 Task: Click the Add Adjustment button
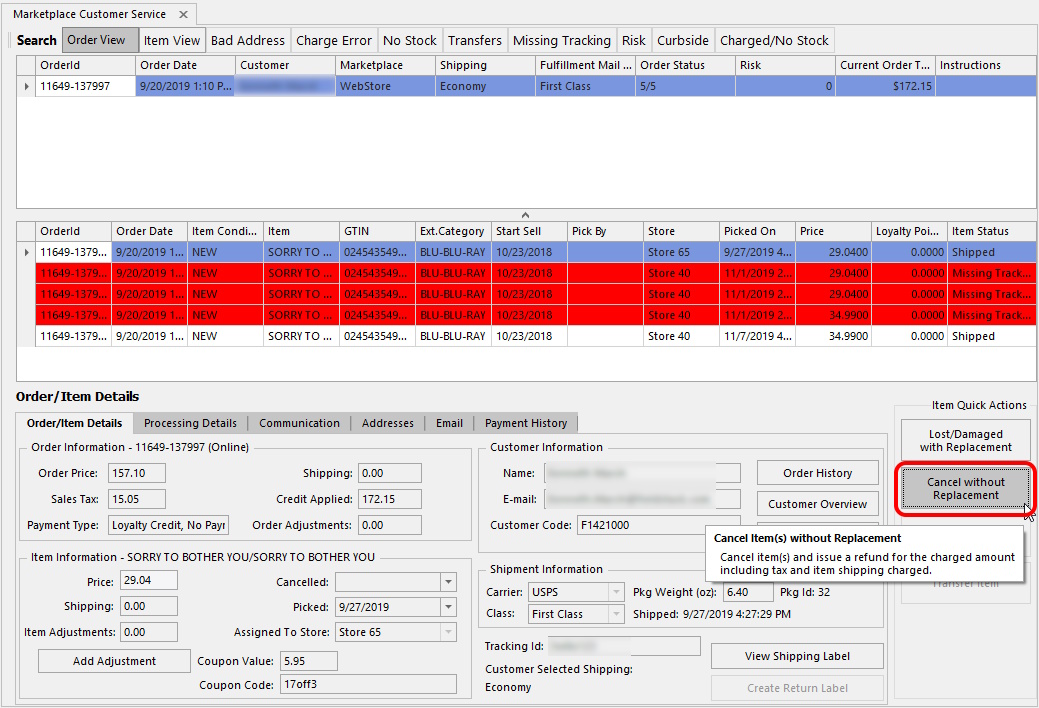114,661
